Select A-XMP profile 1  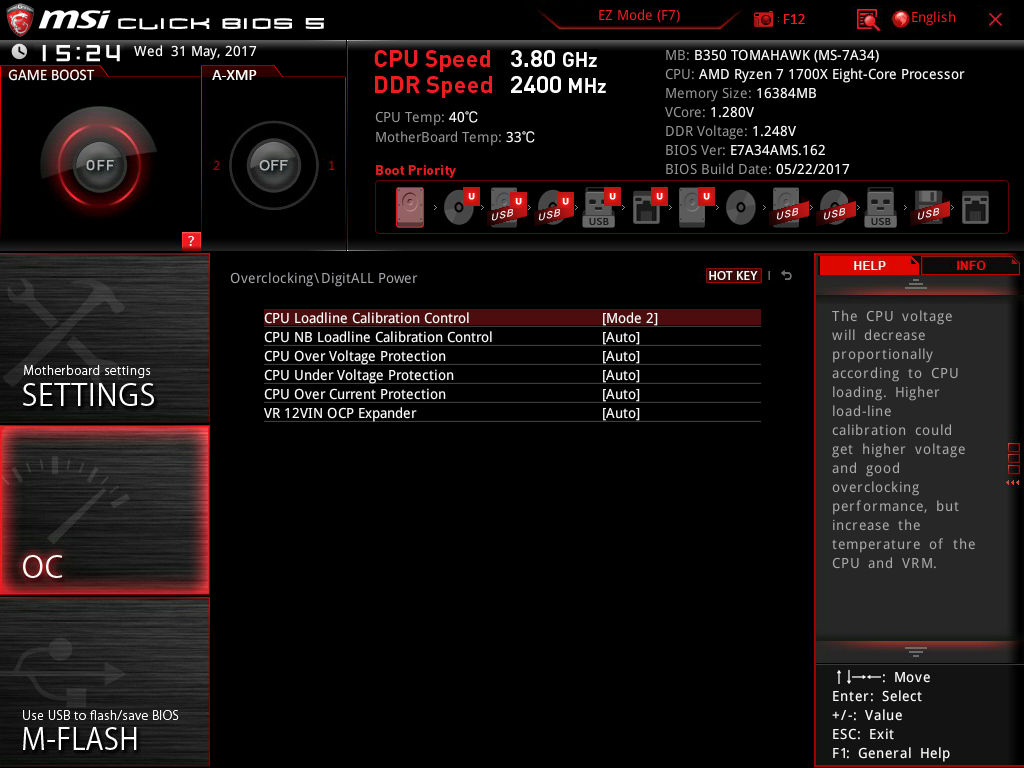(x=331, y=165)
